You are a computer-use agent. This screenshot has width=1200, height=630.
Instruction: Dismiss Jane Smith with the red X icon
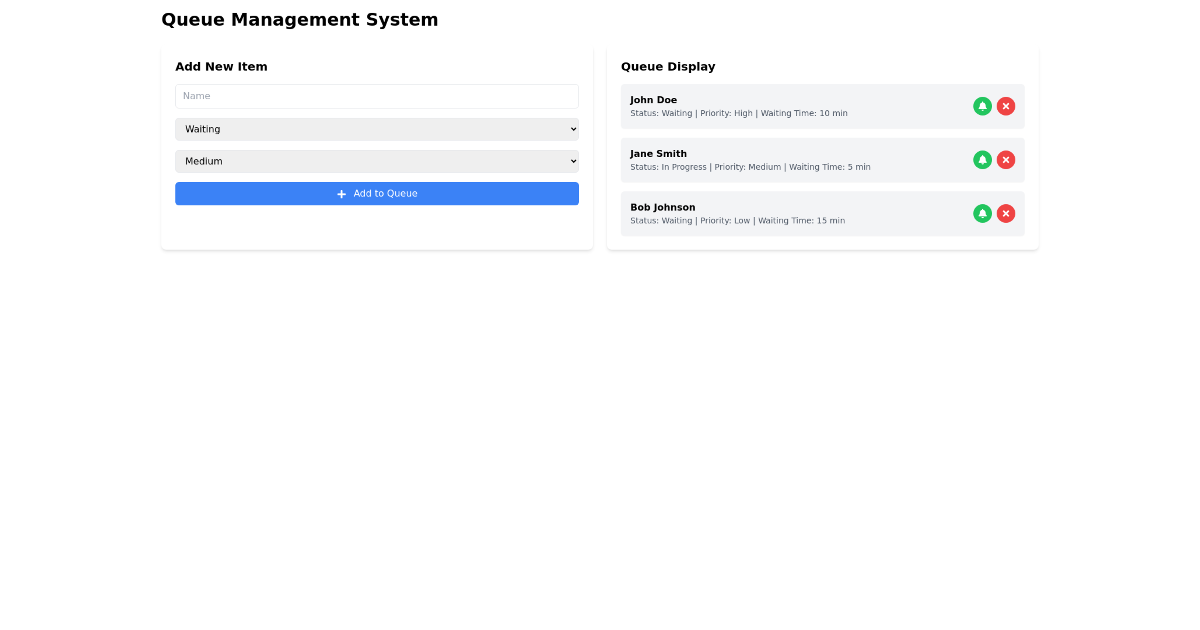coord(1006,159)
